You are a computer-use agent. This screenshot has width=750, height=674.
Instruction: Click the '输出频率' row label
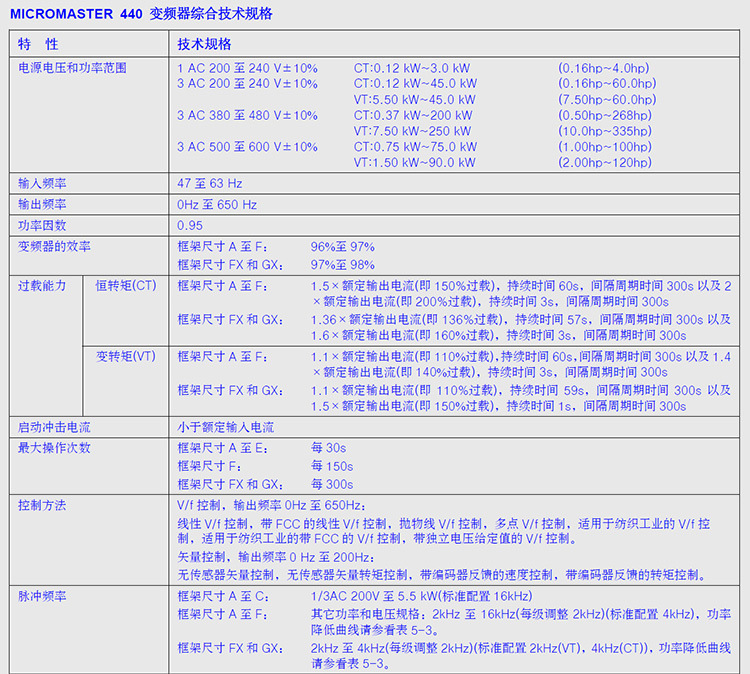(42, 204)
